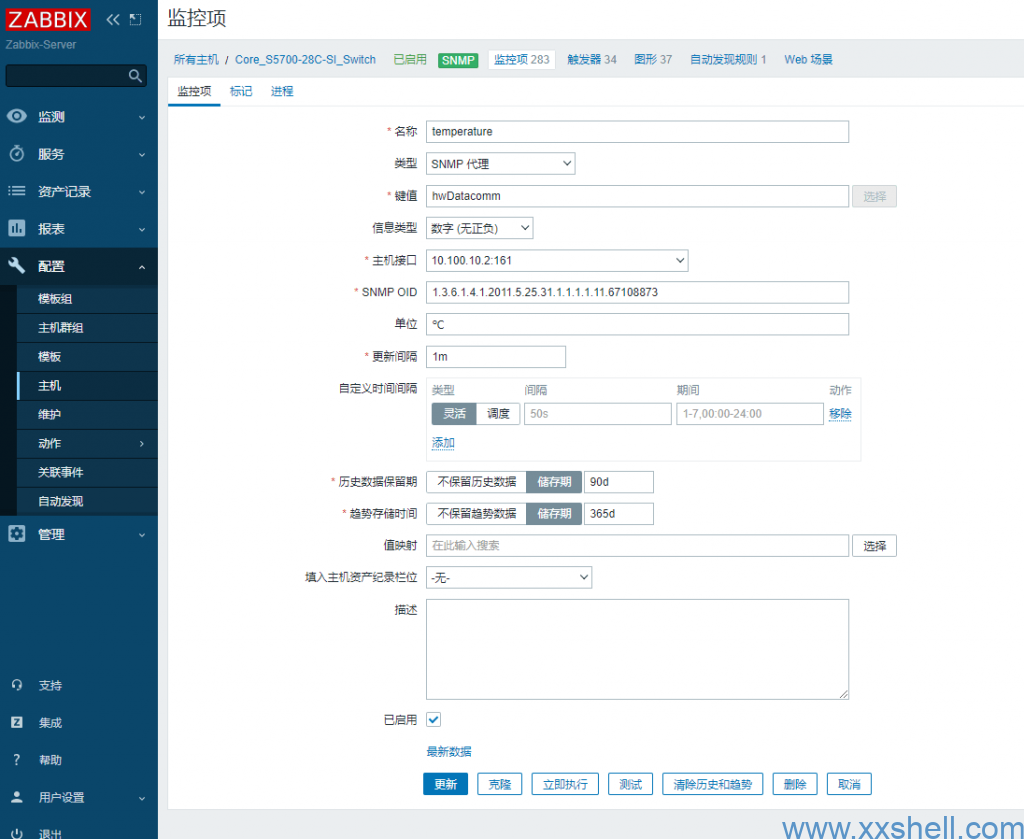Click the SNMP OID input field
The image size is (1024, 839).
[x=637, y=292]
